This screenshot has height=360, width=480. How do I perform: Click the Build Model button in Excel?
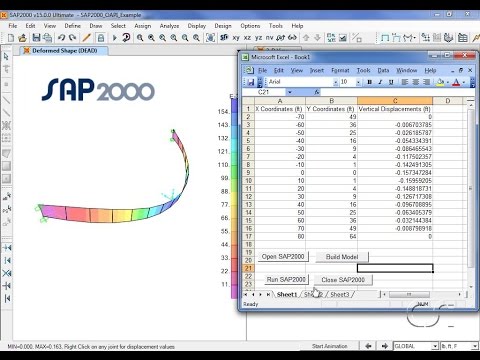(342, 257)
